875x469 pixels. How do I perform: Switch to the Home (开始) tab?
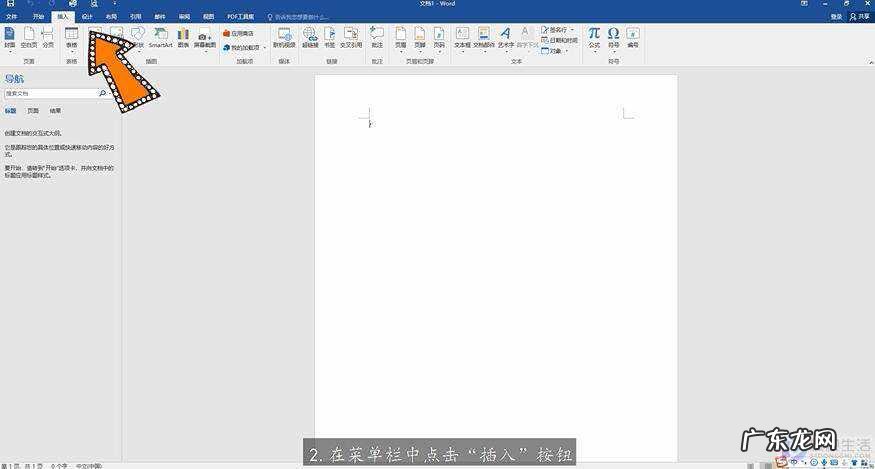[x=38, y=17]
